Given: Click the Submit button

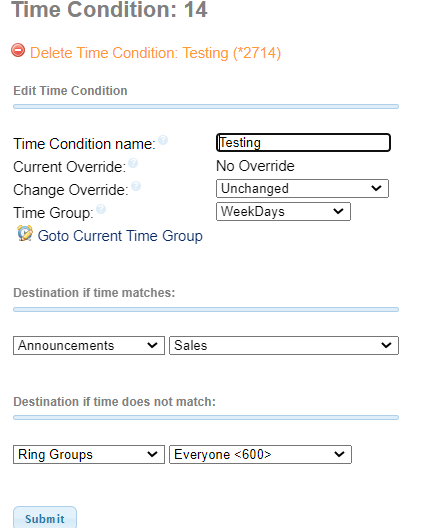Looking at the screenshot, I should [x=45, y=518].
